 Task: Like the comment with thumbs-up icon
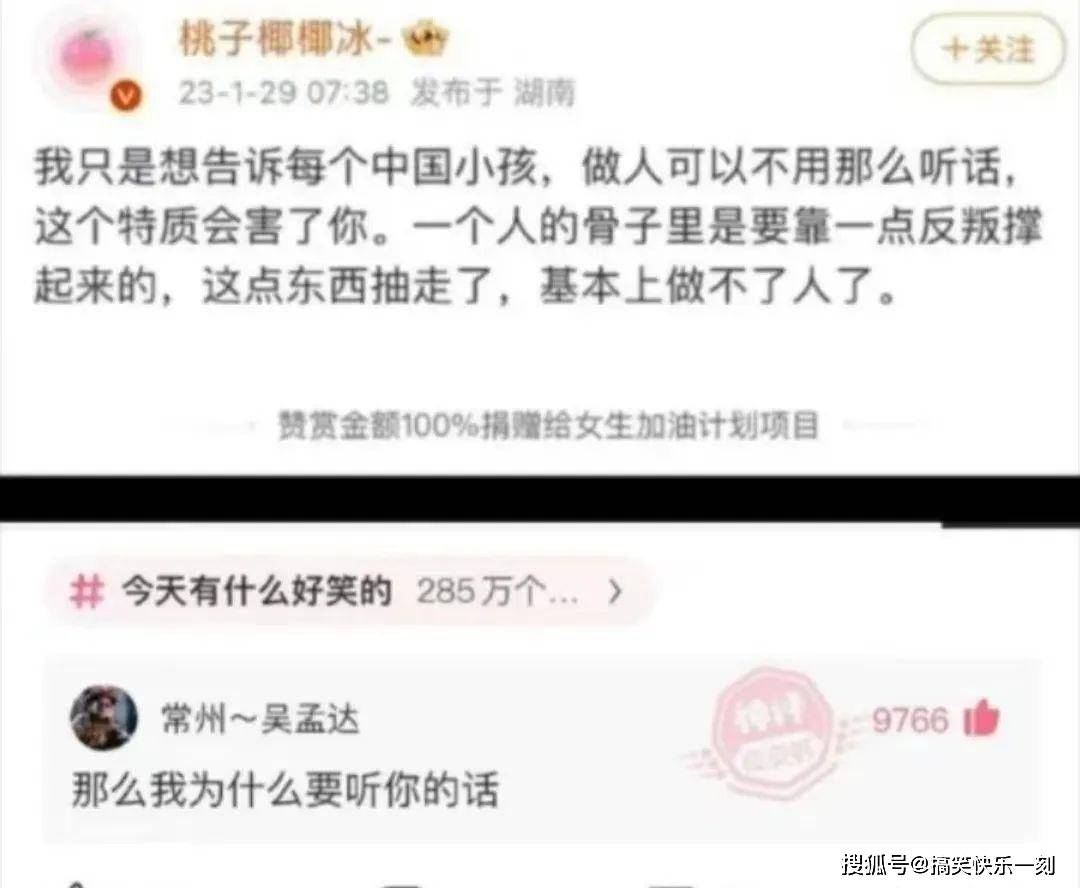[982, 719]
